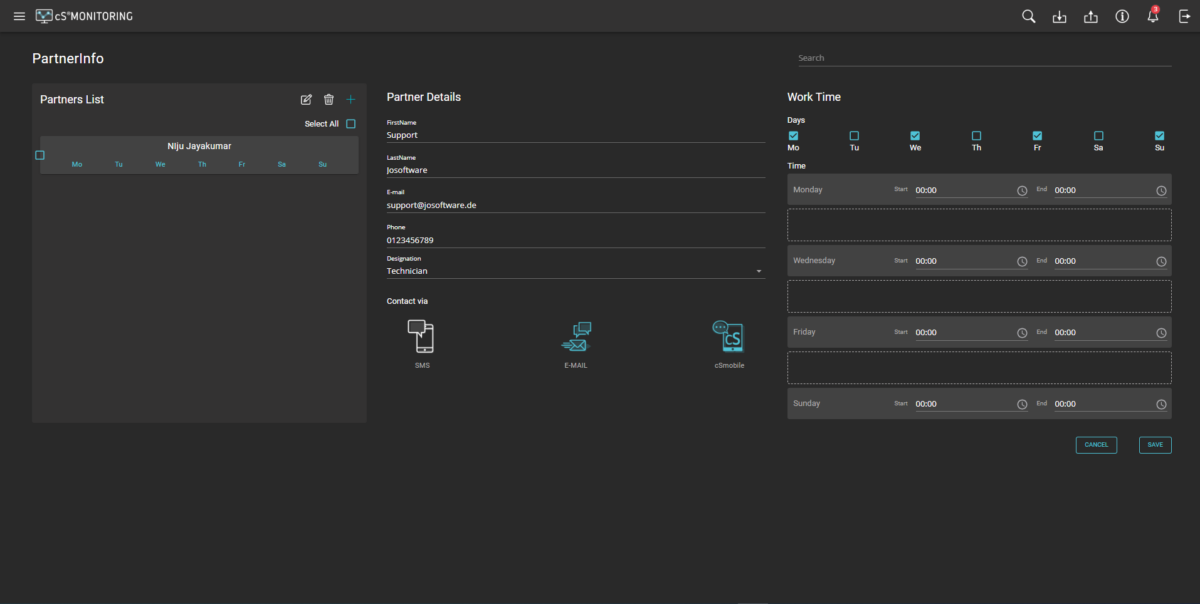This screenshot has height=604, width=1200.
Task: Expand the Designation dropdown
Action: point(759,270)
